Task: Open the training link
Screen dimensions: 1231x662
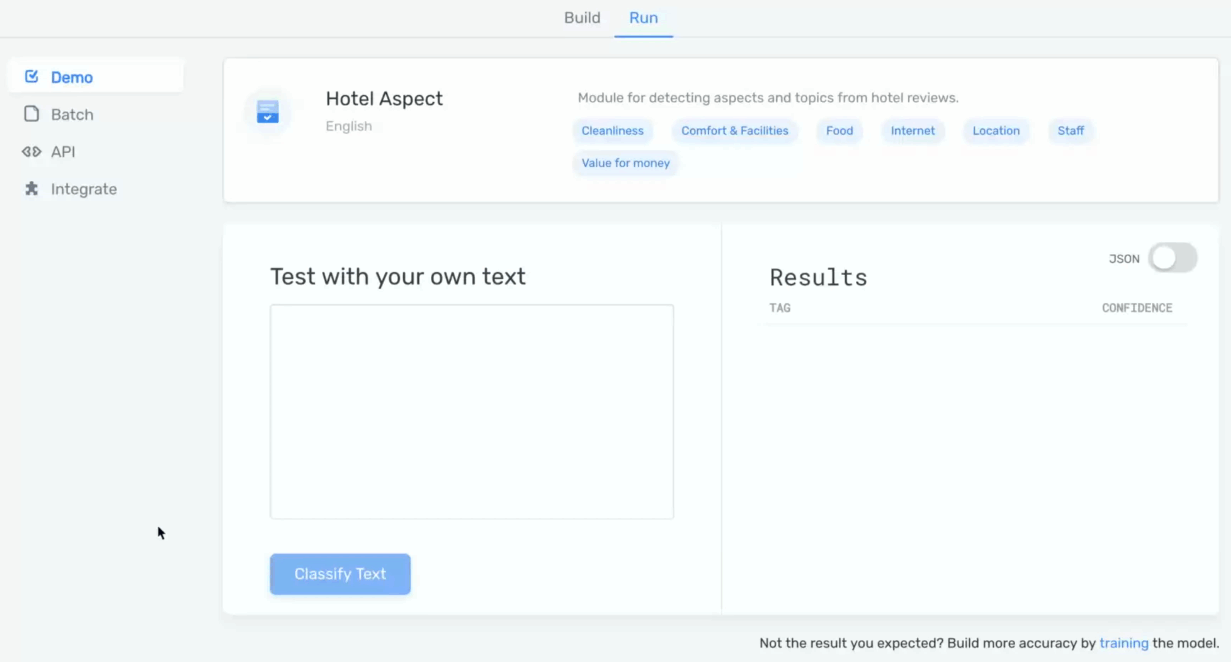Action: point(1123,643)
